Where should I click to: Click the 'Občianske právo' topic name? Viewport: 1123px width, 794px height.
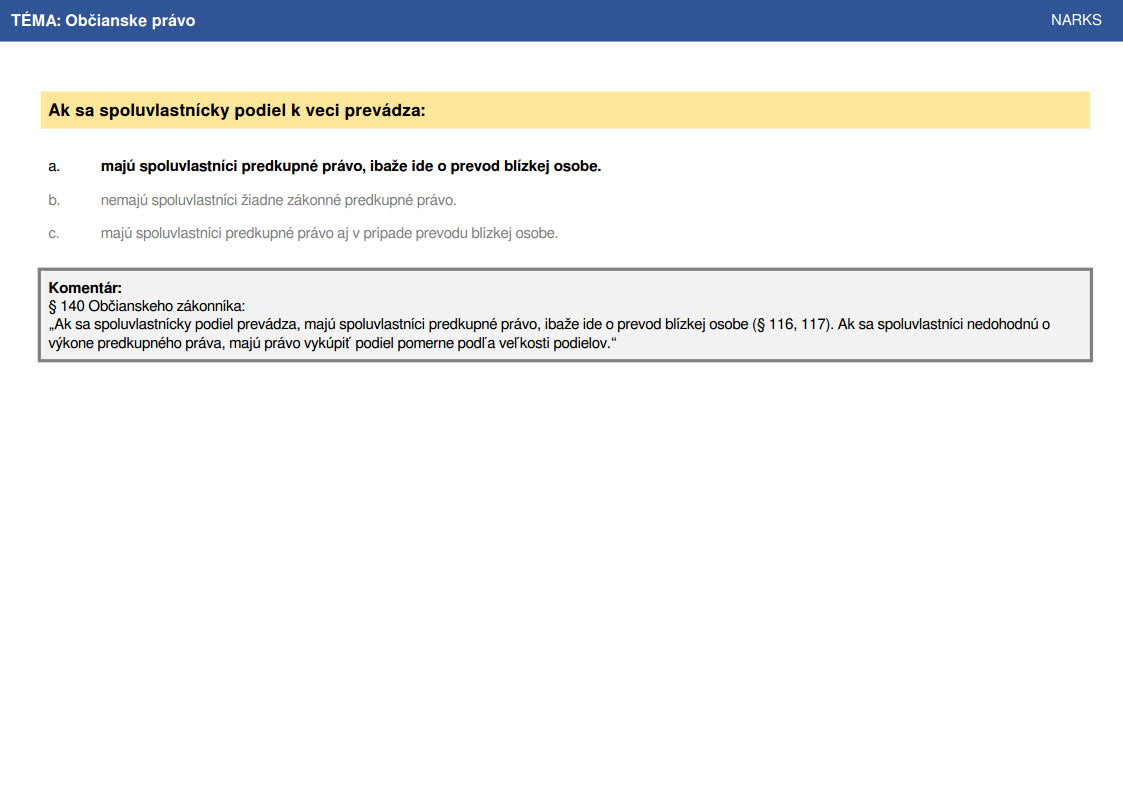(130, 20)
